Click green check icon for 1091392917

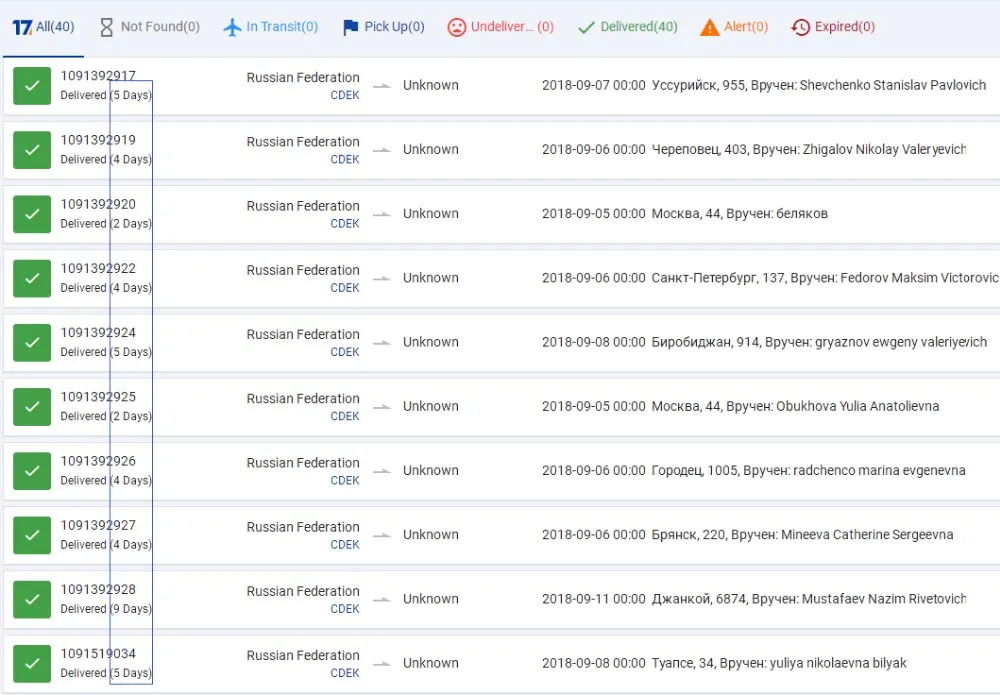32,85
